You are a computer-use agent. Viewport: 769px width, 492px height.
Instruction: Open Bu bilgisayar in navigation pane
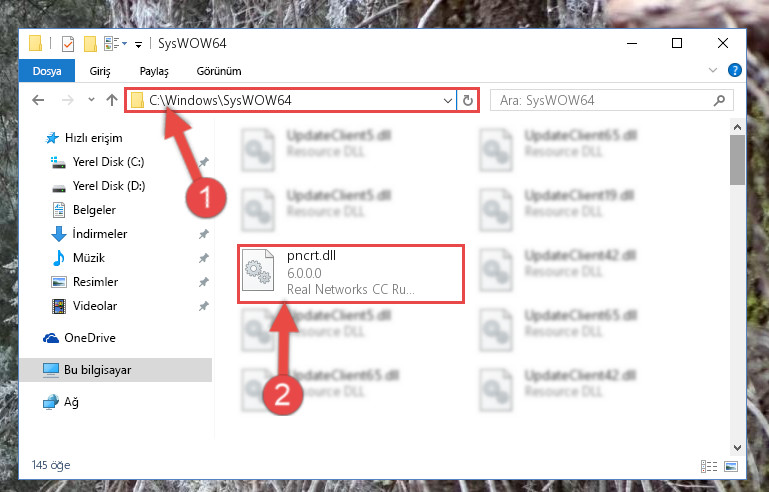116,370
